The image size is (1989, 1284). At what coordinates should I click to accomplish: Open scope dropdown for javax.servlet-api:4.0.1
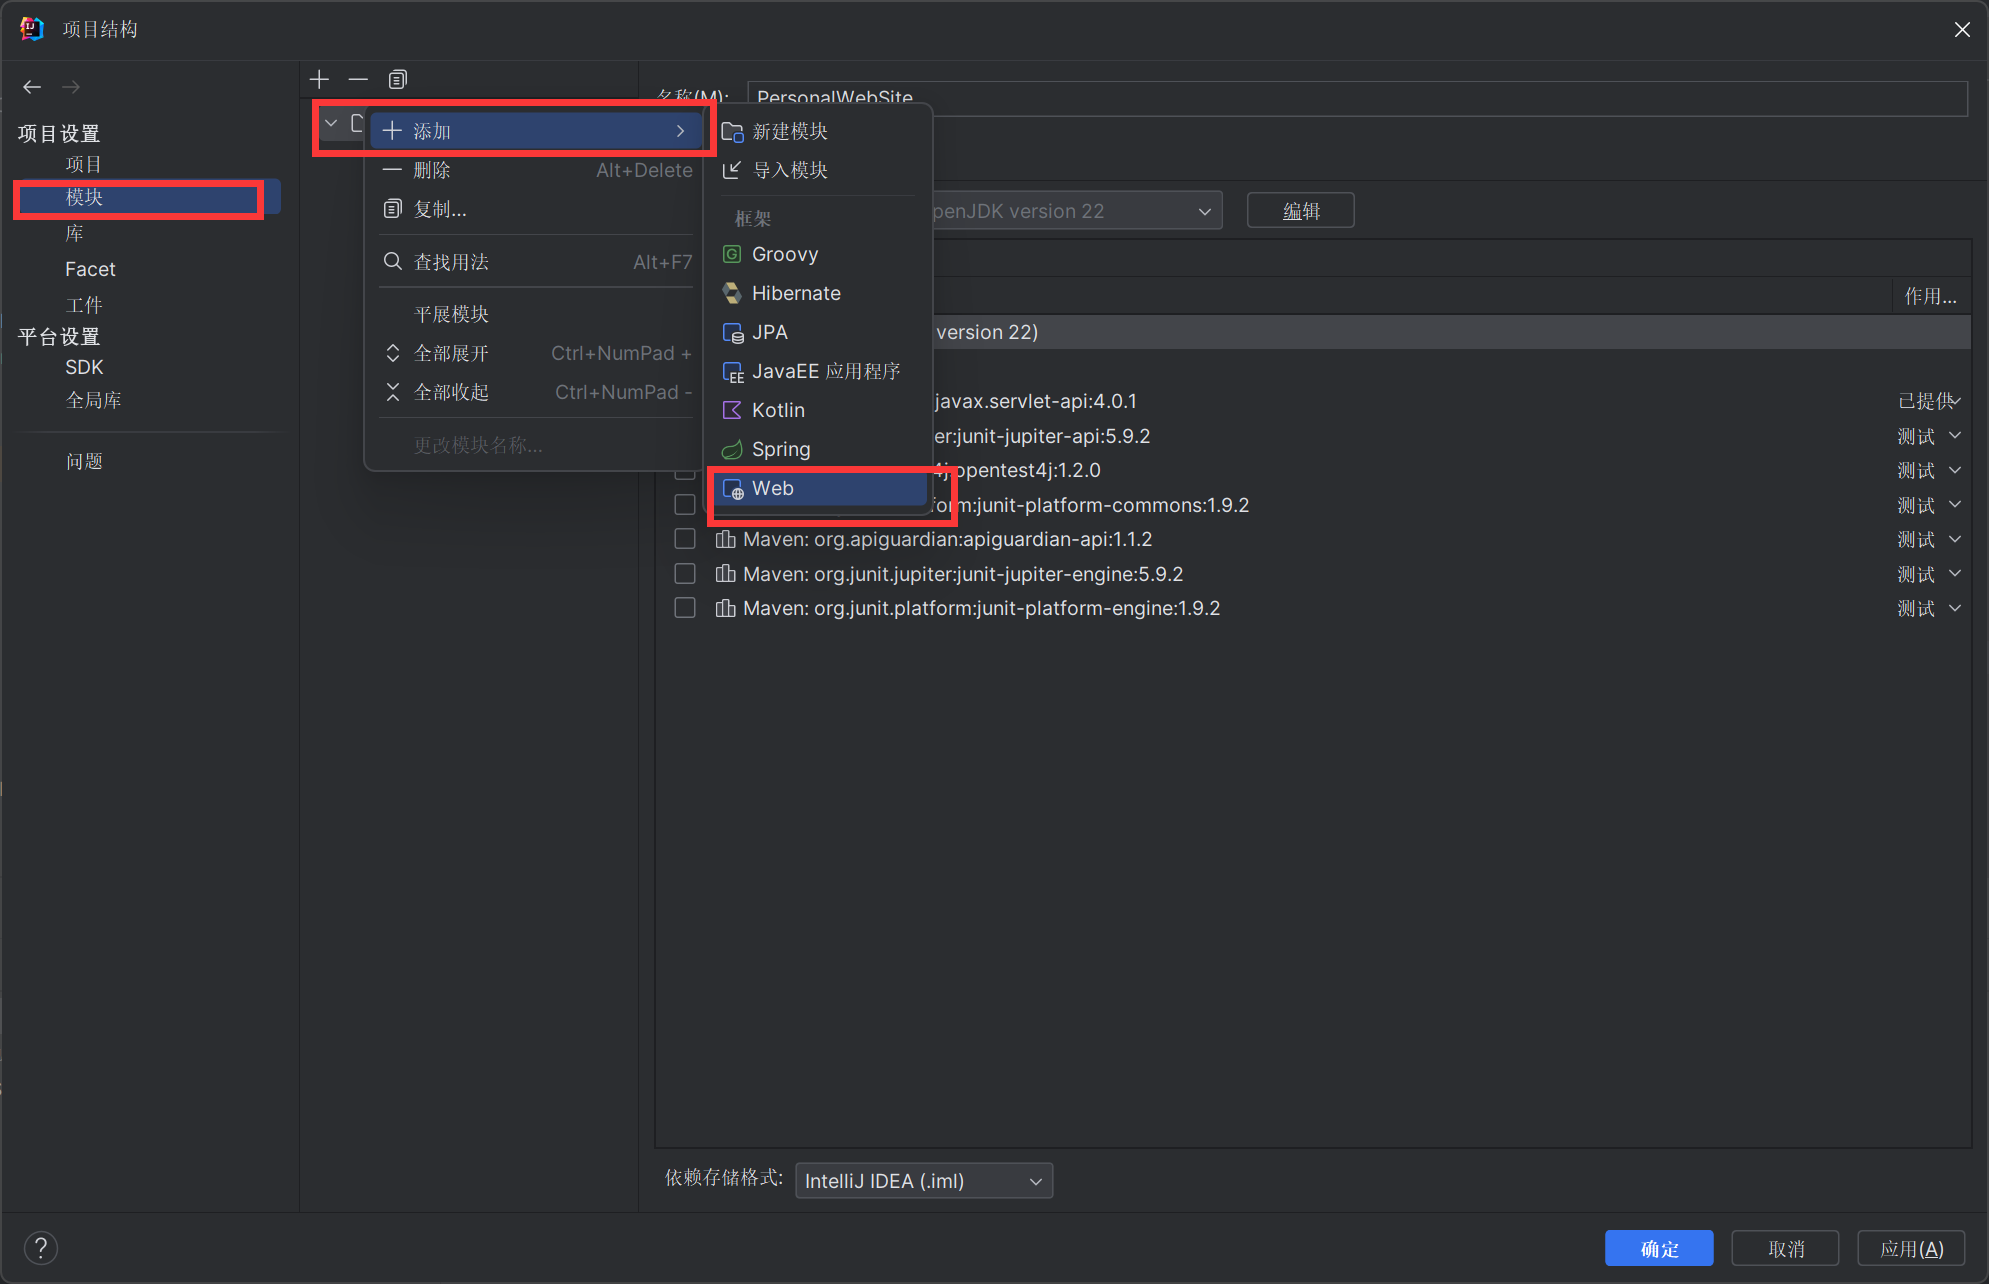pos(1929,401)
